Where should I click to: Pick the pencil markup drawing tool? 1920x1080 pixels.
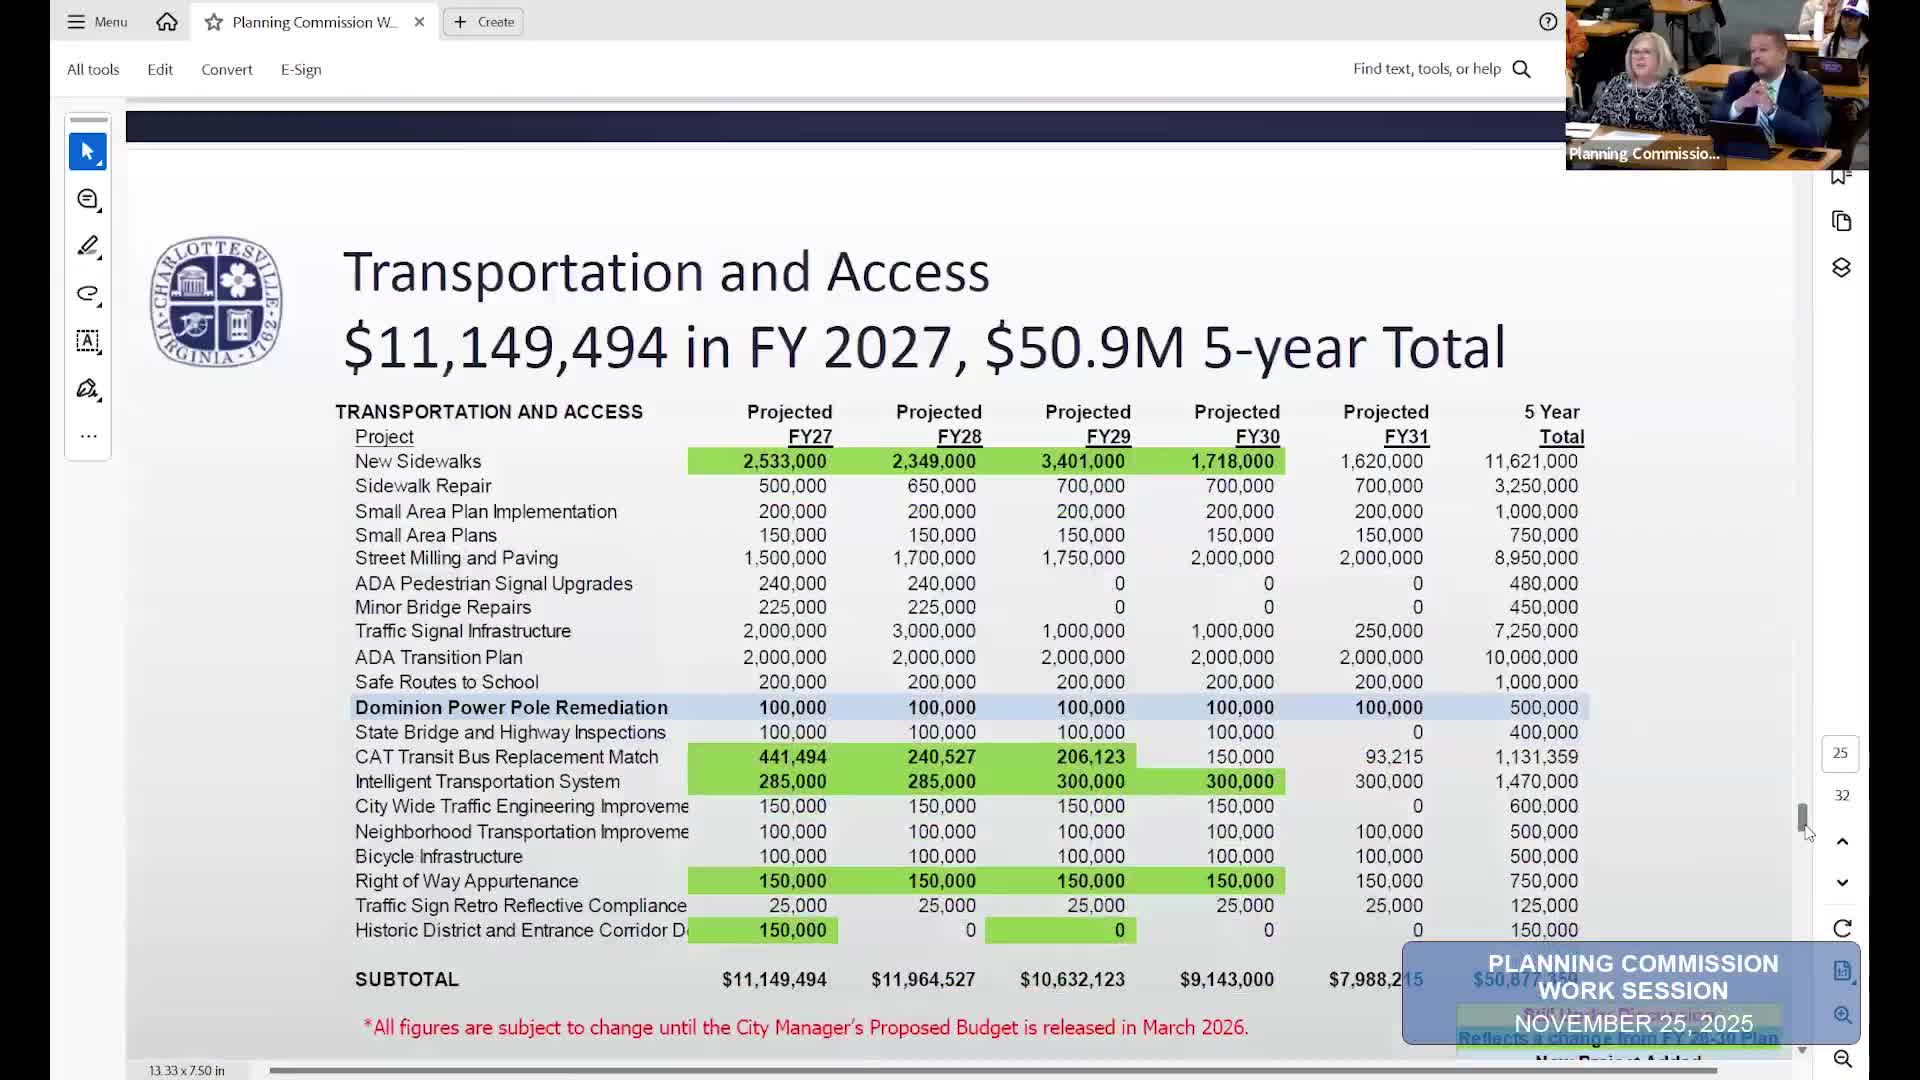pyautogui.click(x=88, y=246)
